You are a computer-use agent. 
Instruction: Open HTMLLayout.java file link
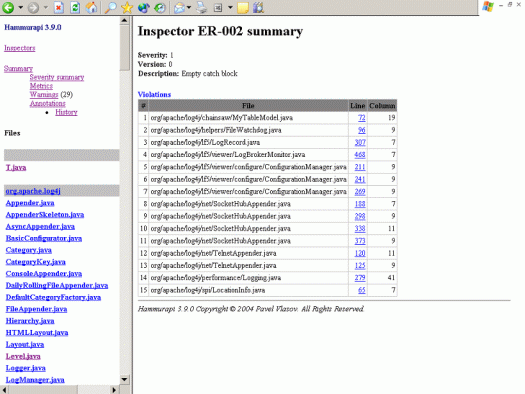pos(37,332)
